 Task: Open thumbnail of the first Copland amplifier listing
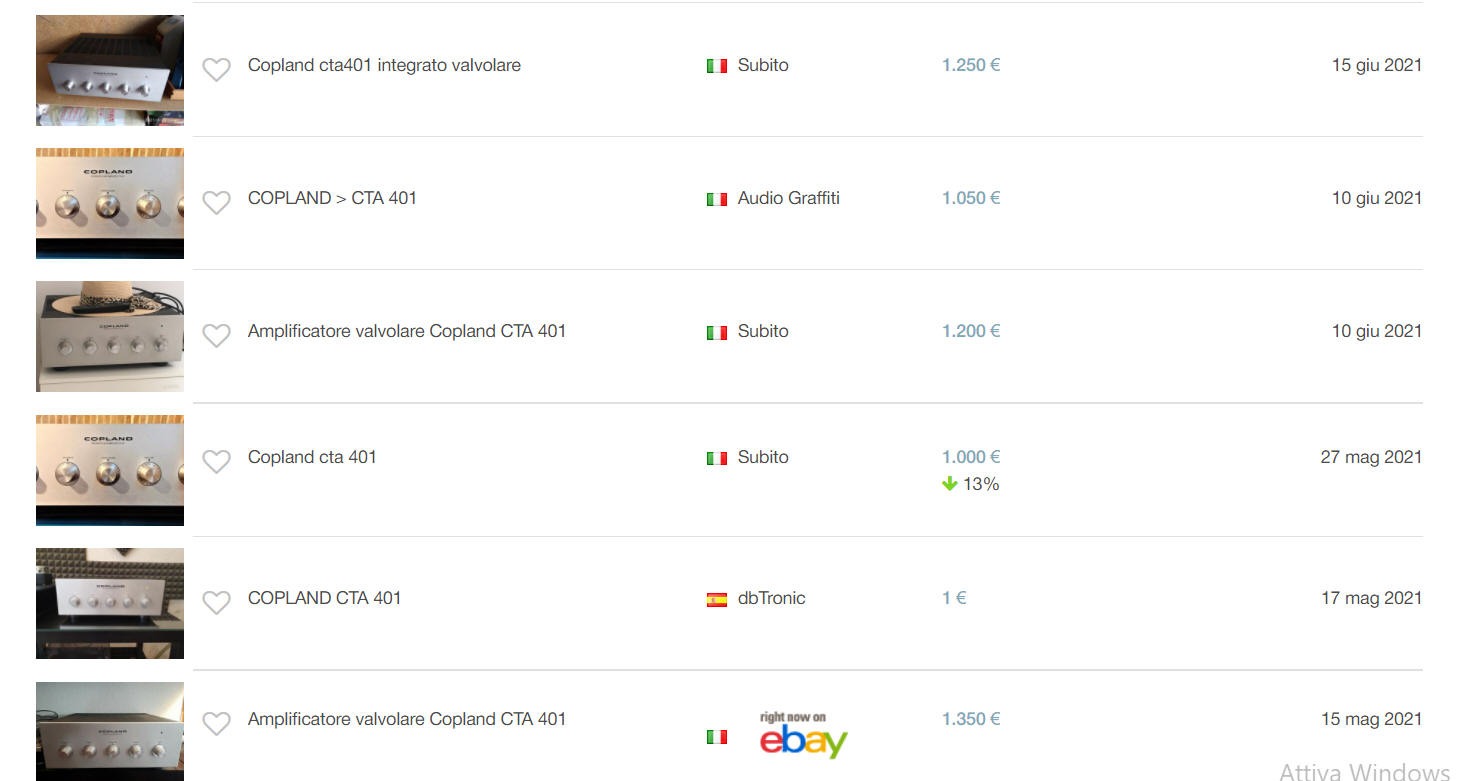coord(110,70)
